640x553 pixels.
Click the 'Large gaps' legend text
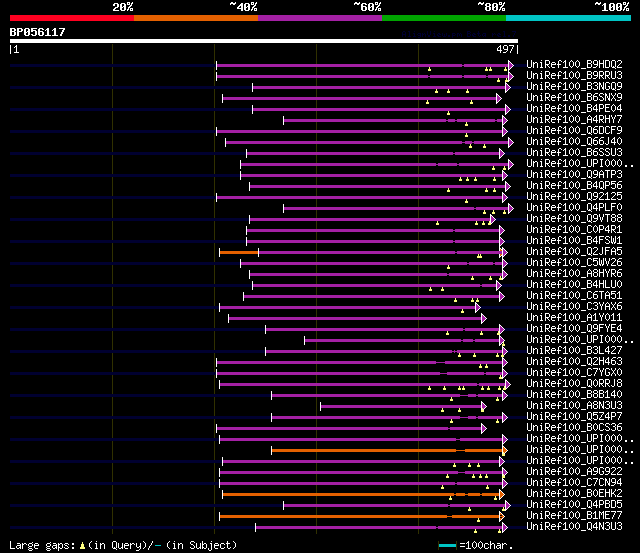(x=42, y=546)
